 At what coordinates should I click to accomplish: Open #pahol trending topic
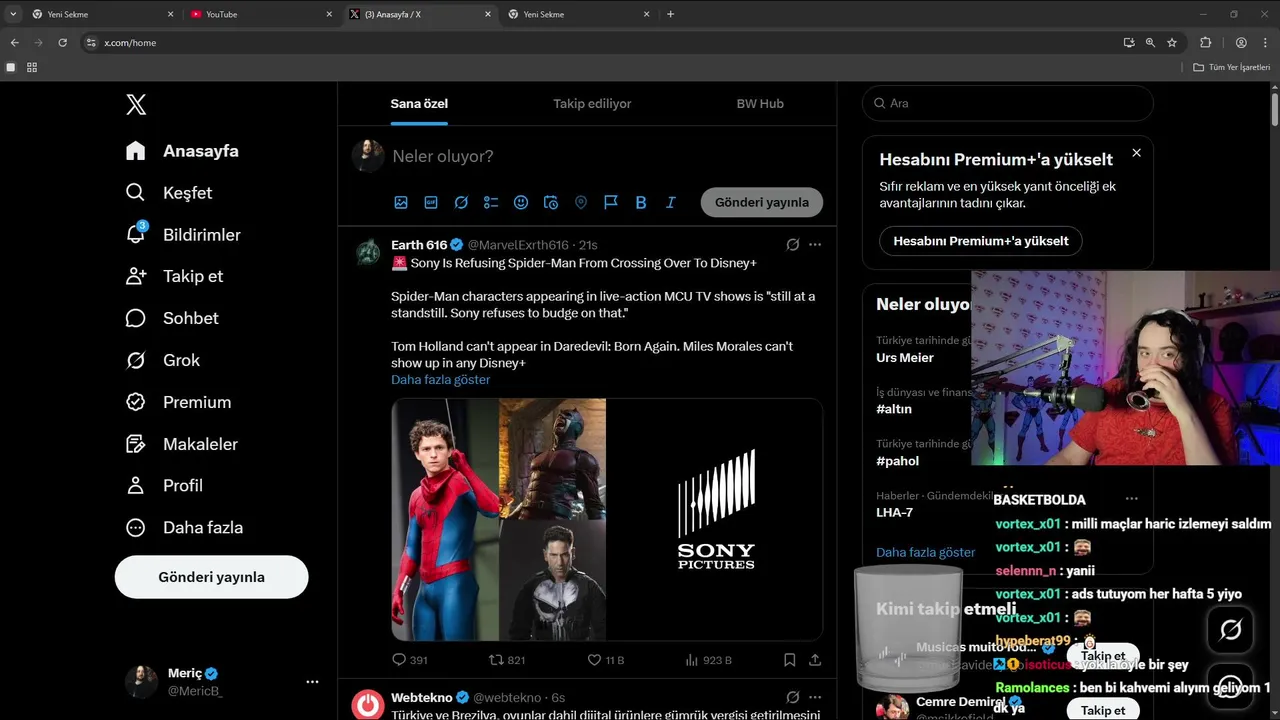pos(897,461)
